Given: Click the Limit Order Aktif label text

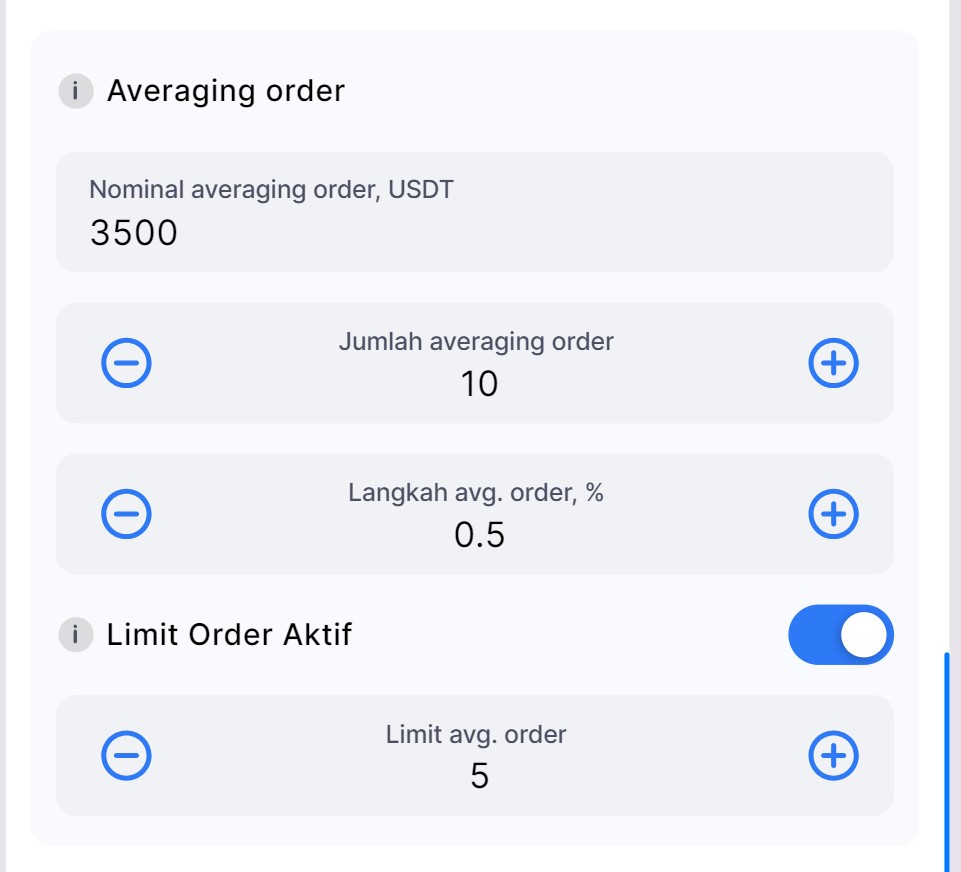Looking at the screenshot, I should 229,635.
